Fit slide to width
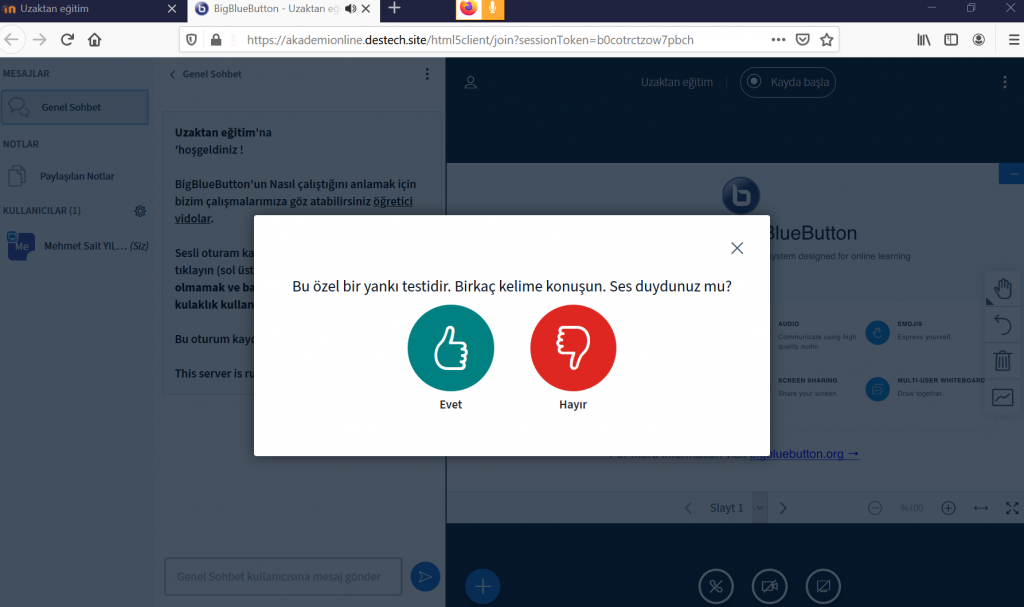 point(981,508)
